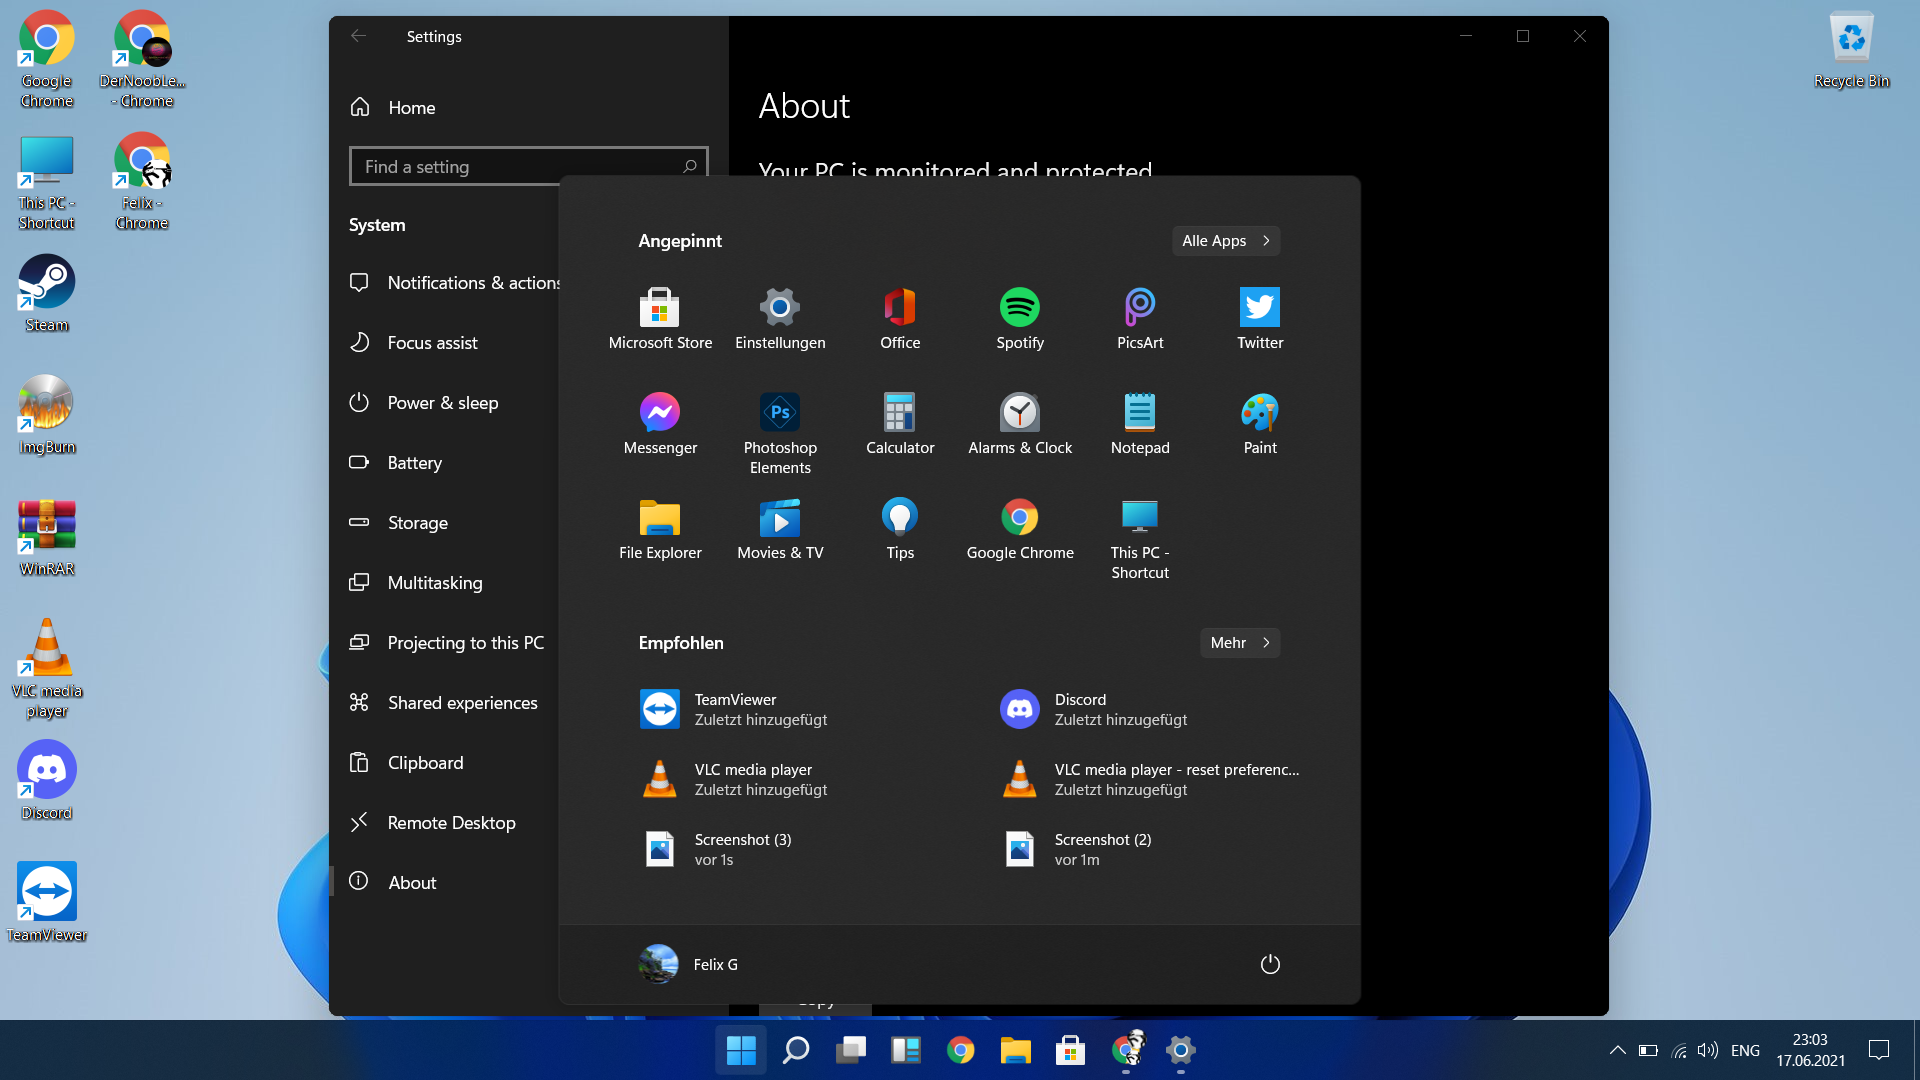Image resolution: width=1920 pixels, height=1080 pixels.
Task: Click Power & sleep settings option
Action: (x=442, y=402)
